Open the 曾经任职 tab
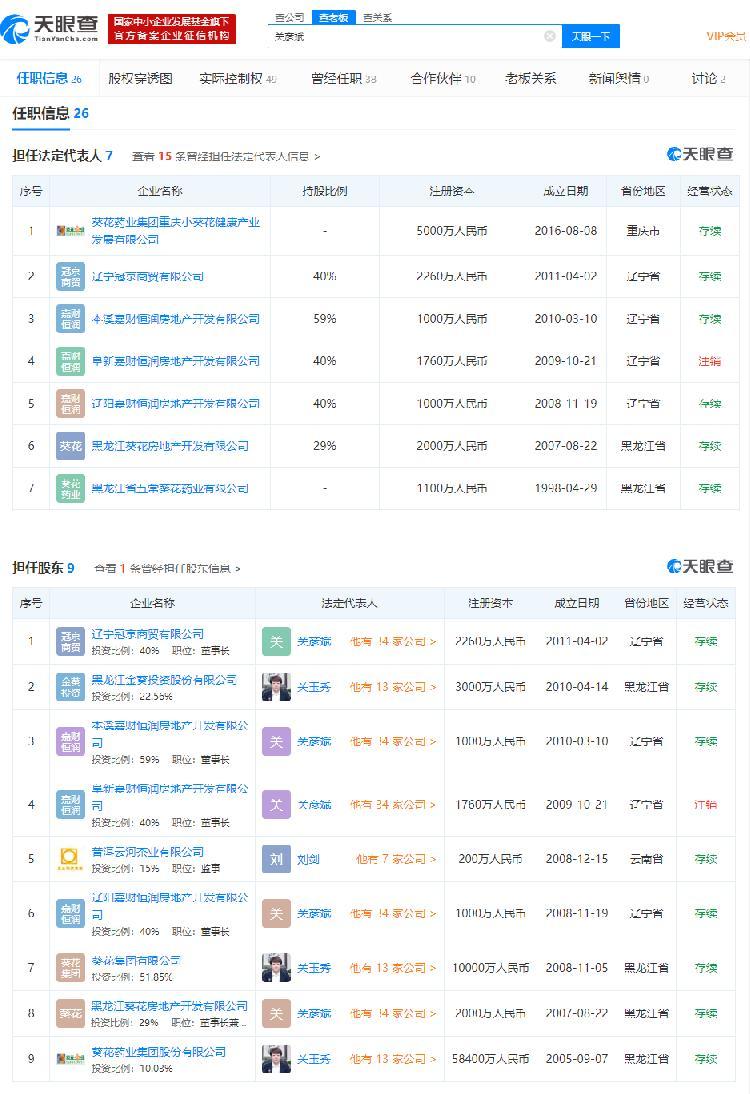This screenshot has width=750, height=1094. click(x=344, y=78)
